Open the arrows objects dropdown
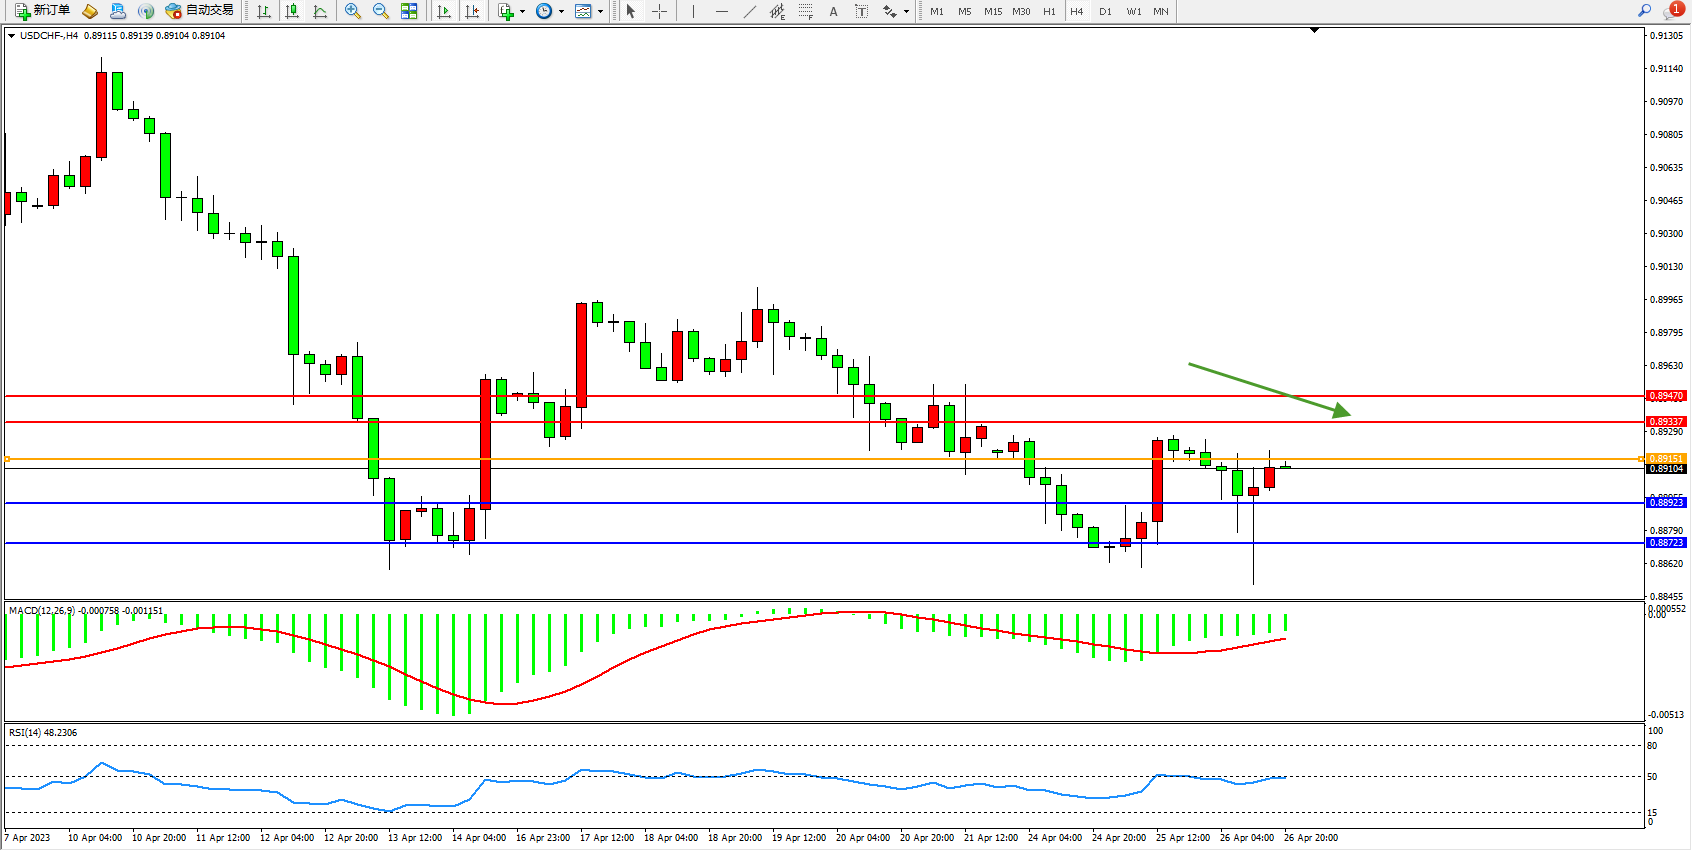Screen dimensions: 1692x851 pos(906,12)
